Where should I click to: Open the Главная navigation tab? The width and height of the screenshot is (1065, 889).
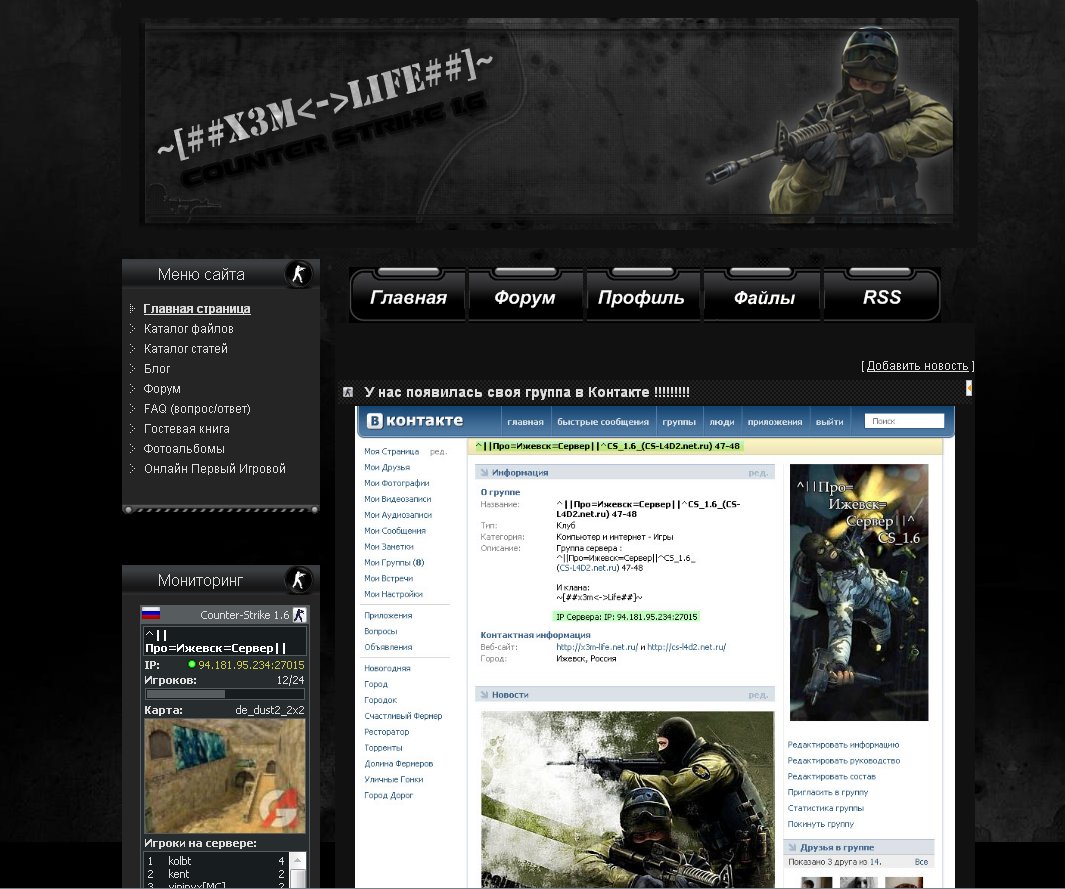click(408, 297)
